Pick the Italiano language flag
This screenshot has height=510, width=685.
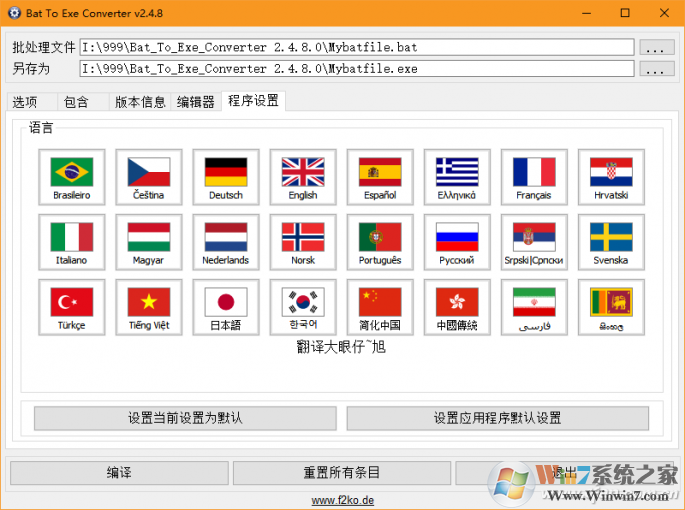(x=72, y=242)
